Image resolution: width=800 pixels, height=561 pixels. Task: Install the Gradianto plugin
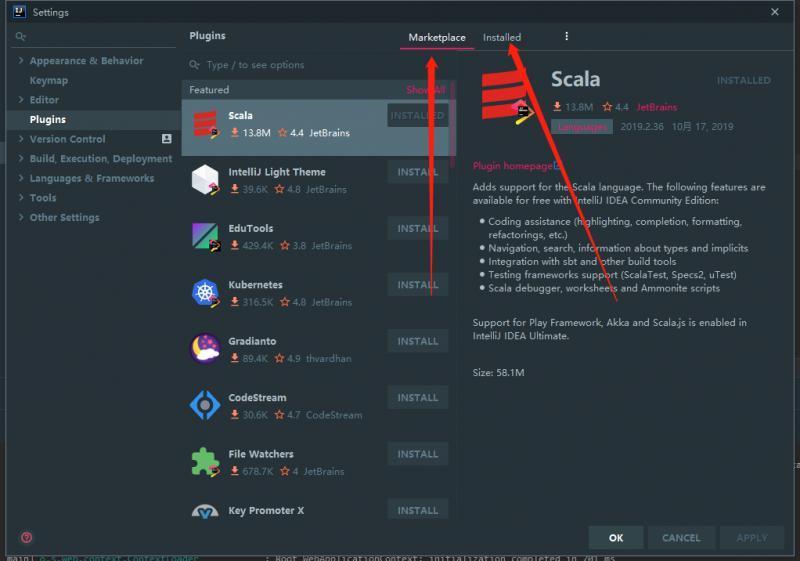point(417,341)
